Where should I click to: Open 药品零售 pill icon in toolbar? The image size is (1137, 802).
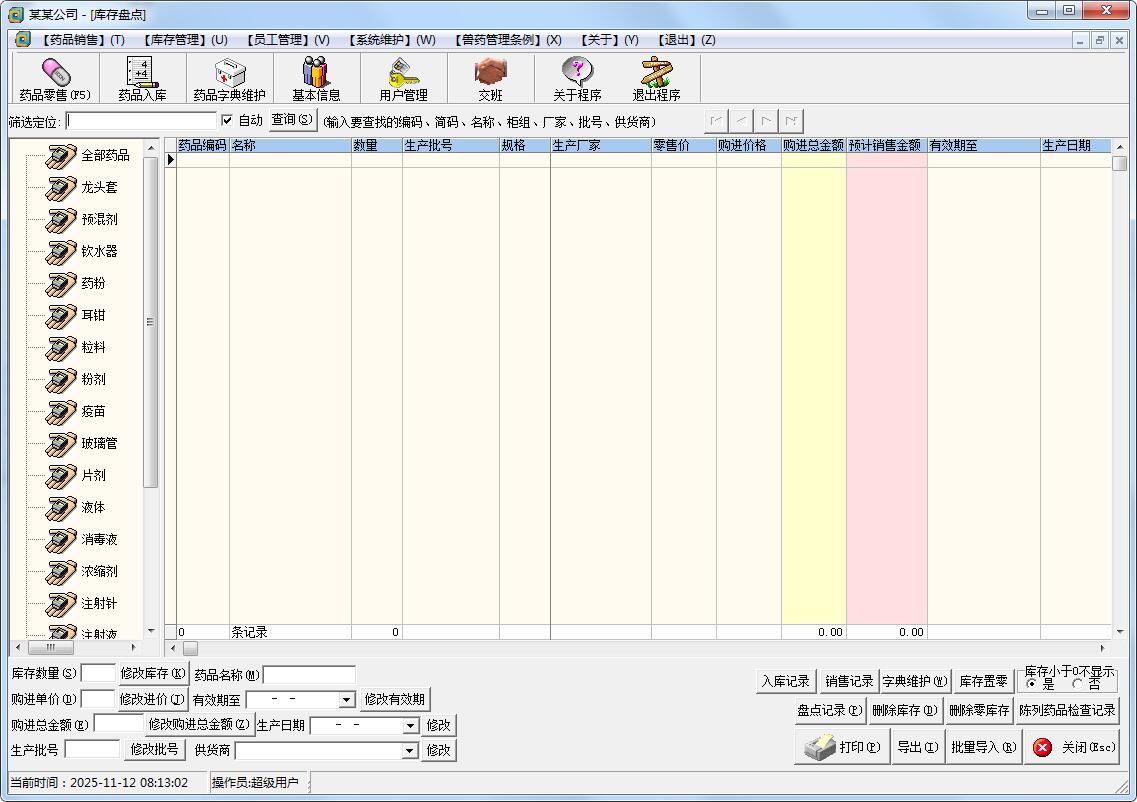coord(55,73)
